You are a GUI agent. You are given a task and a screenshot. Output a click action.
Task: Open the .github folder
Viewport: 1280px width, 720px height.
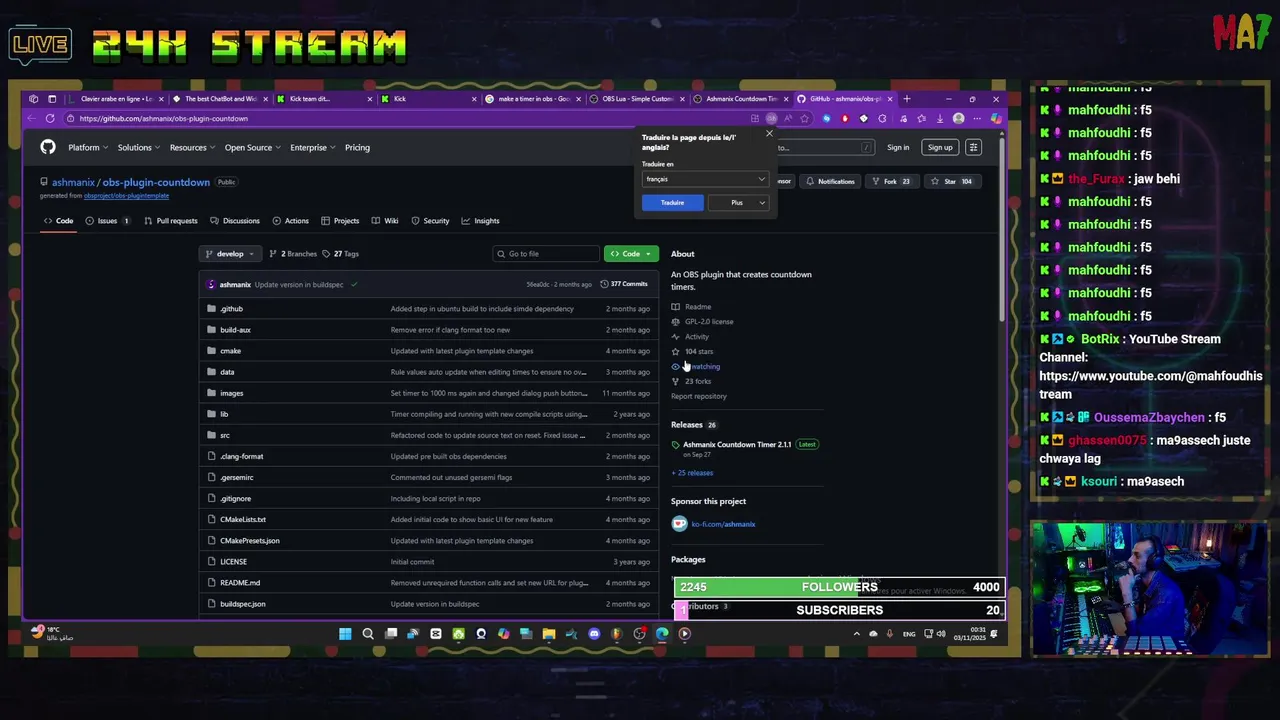tap(232, 309)
